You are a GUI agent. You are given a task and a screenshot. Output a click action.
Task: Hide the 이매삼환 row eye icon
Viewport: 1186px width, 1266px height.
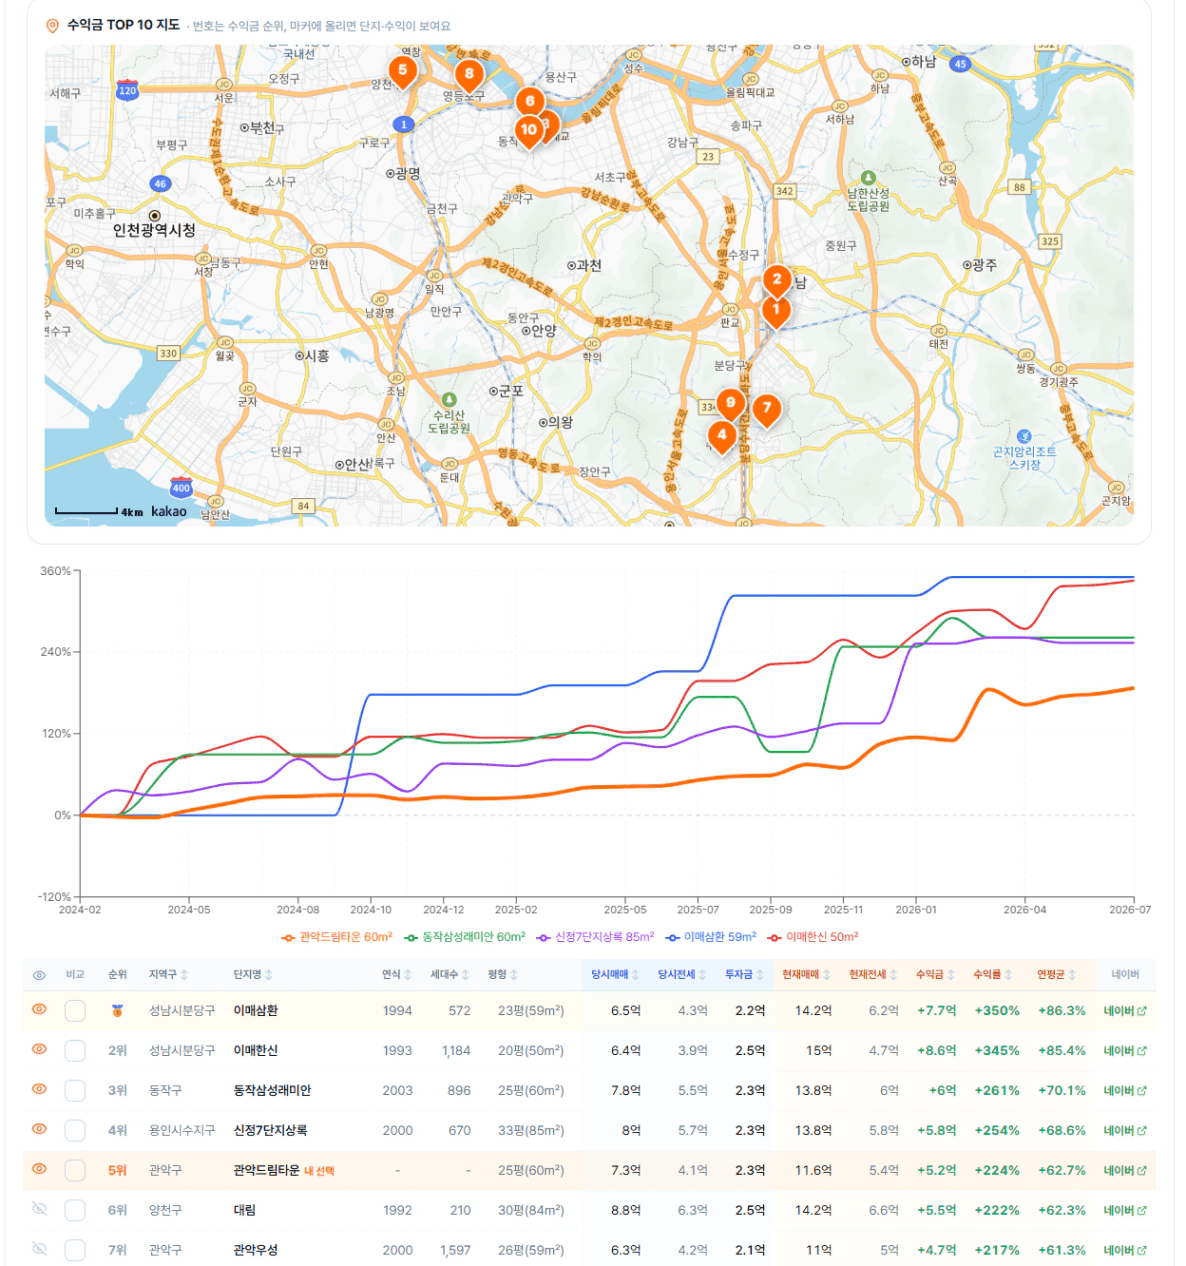39,1010
